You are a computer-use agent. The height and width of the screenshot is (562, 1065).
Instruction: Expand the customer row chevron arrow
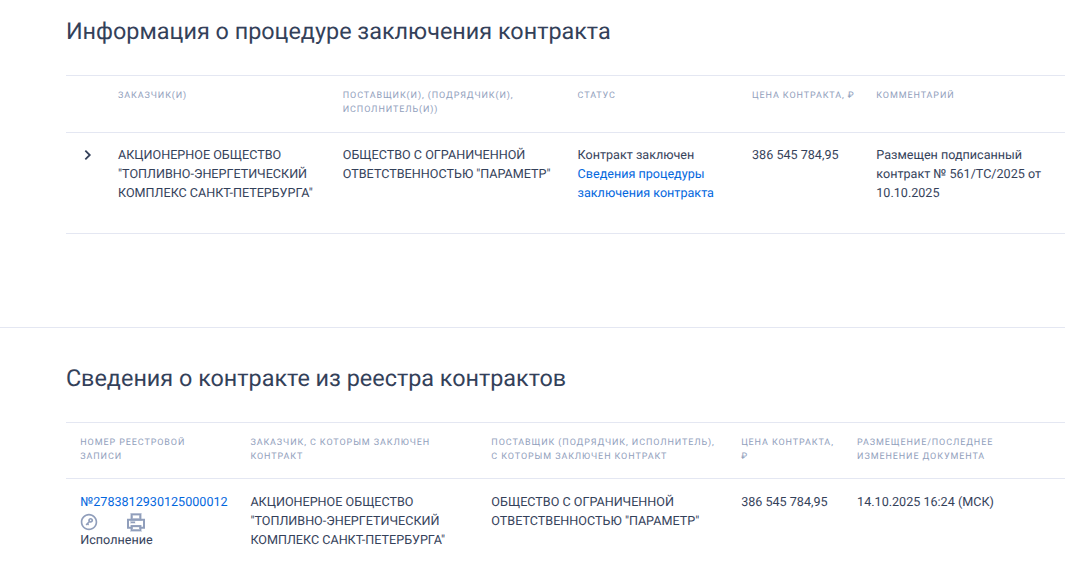point(88,155)
